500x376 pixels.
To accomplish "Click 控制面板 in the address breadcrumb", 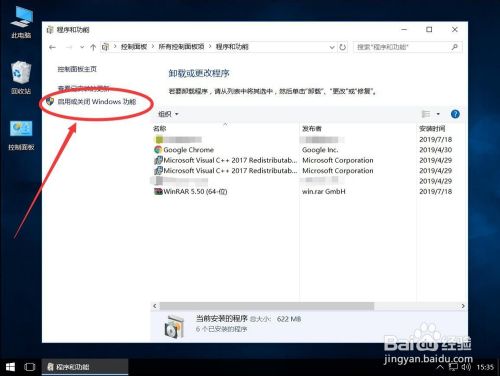I will 134,47.
